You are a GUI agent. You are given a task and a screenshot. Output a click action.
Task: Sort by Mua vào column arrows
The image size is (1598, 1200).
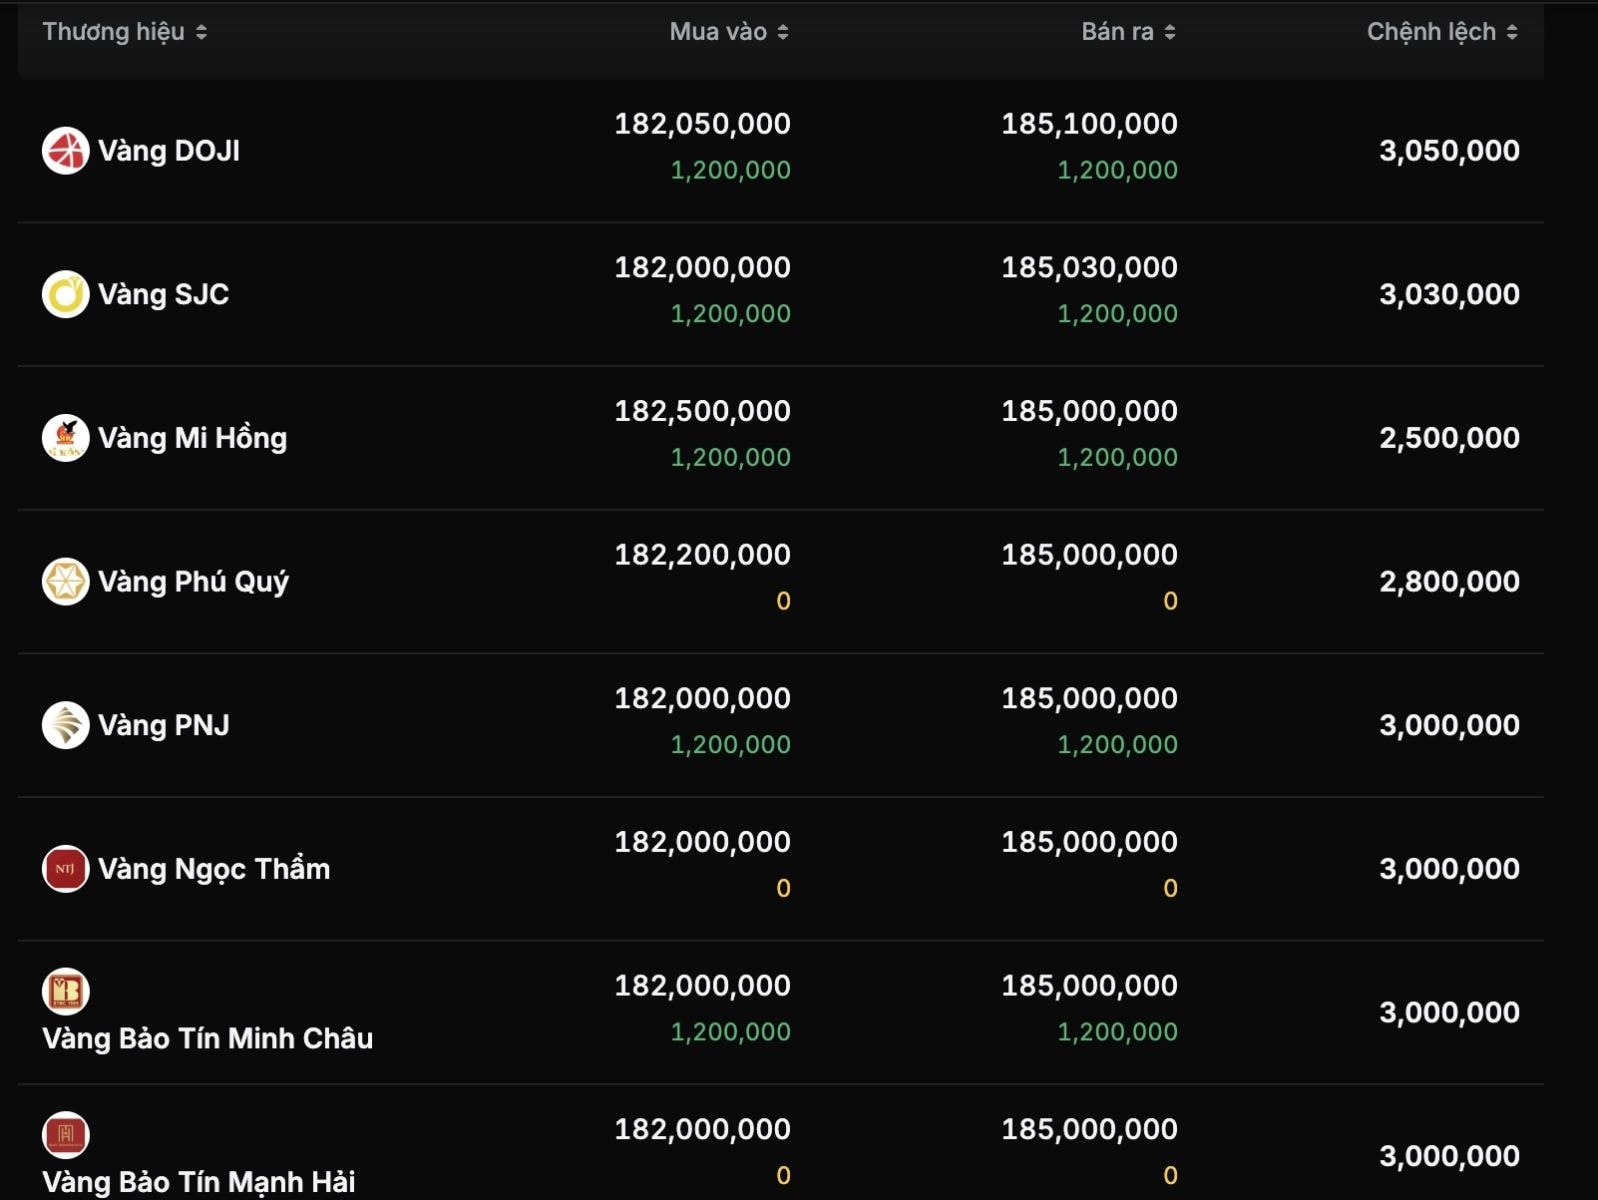[x=783, y=32]
